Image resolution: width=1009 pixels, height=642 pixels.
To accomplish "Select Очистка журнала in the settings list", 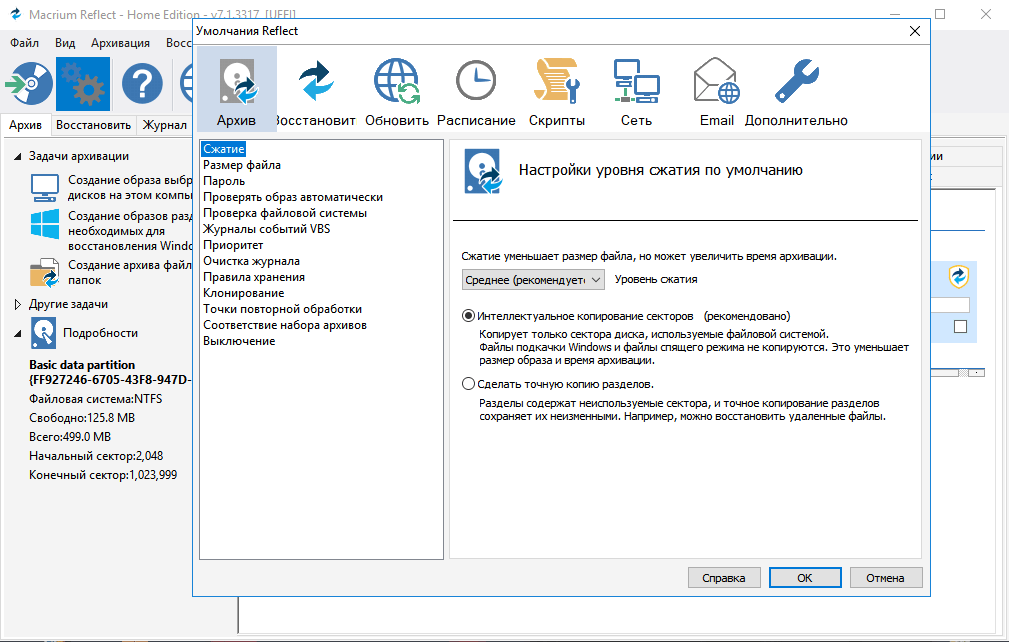I will (x=252, y=261).
